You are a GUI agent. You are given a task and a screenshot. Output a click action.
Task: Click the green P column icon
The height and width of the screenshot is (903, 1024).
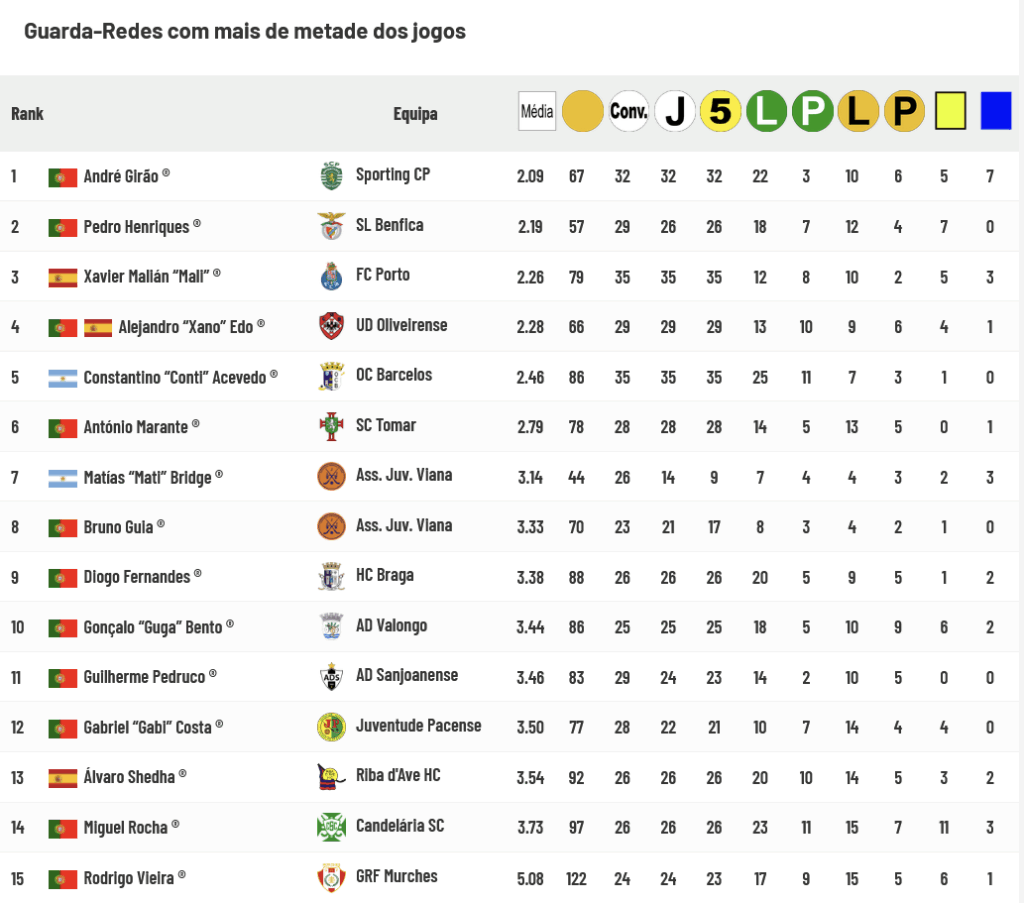pos(812,112)
